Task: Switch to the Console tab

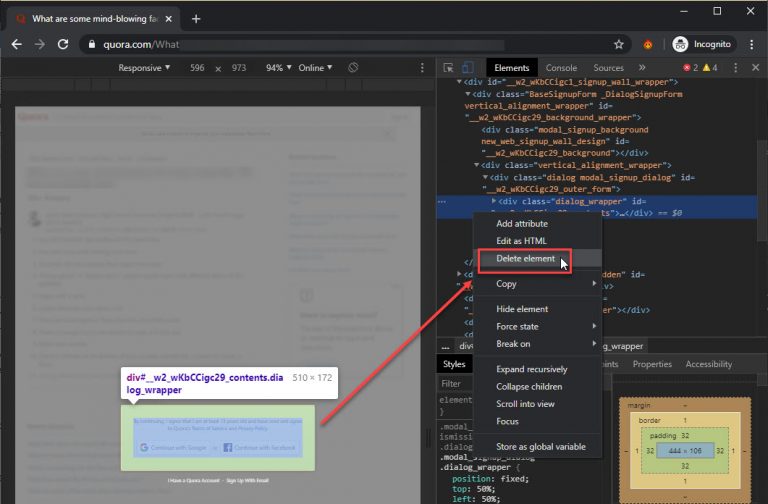Action: (x=561, y=68)
